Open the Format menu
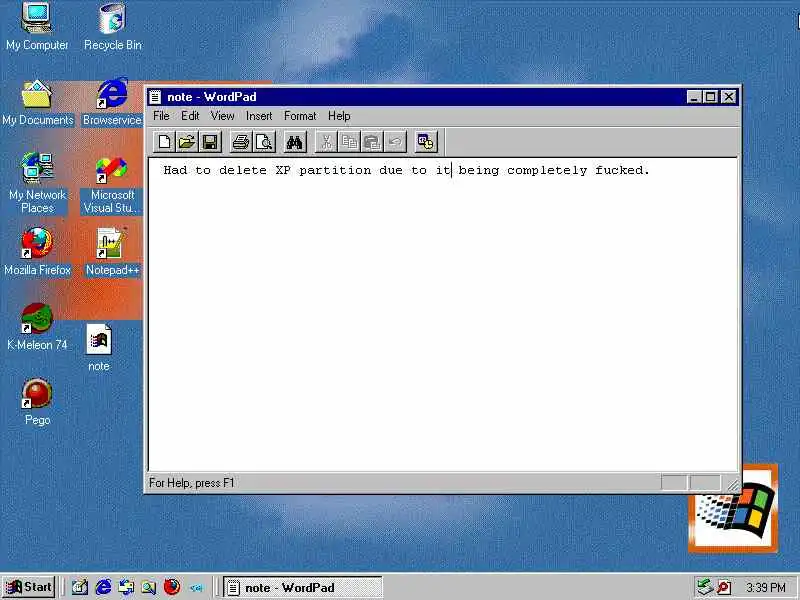Screen dimensions: 800x600 point(300,116)
